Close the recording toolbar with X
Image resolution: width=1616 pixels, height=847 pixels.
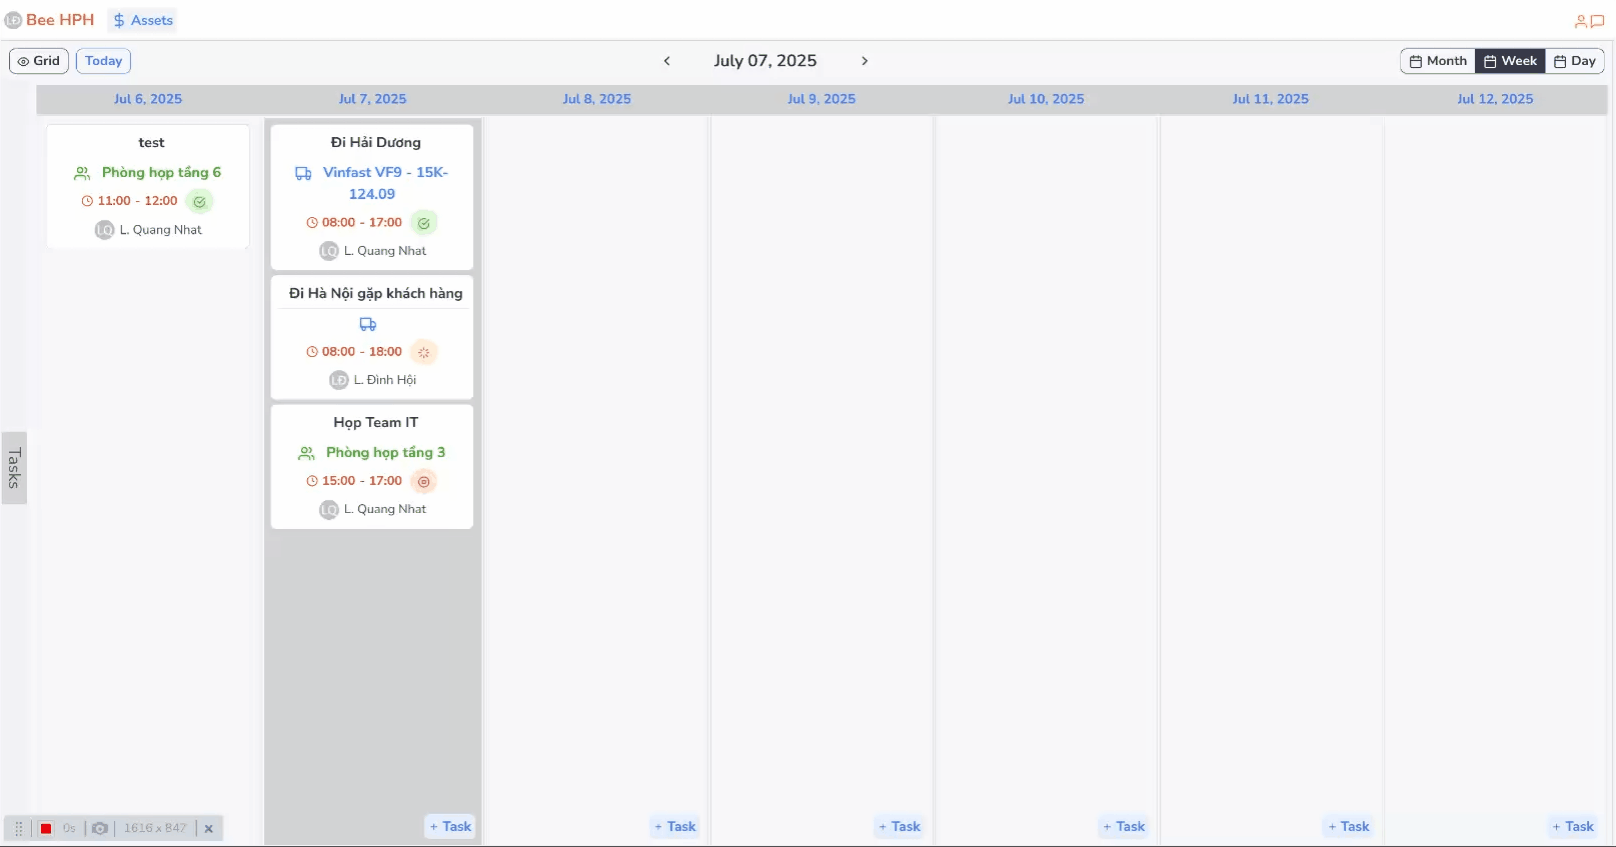tap(209, 829)
